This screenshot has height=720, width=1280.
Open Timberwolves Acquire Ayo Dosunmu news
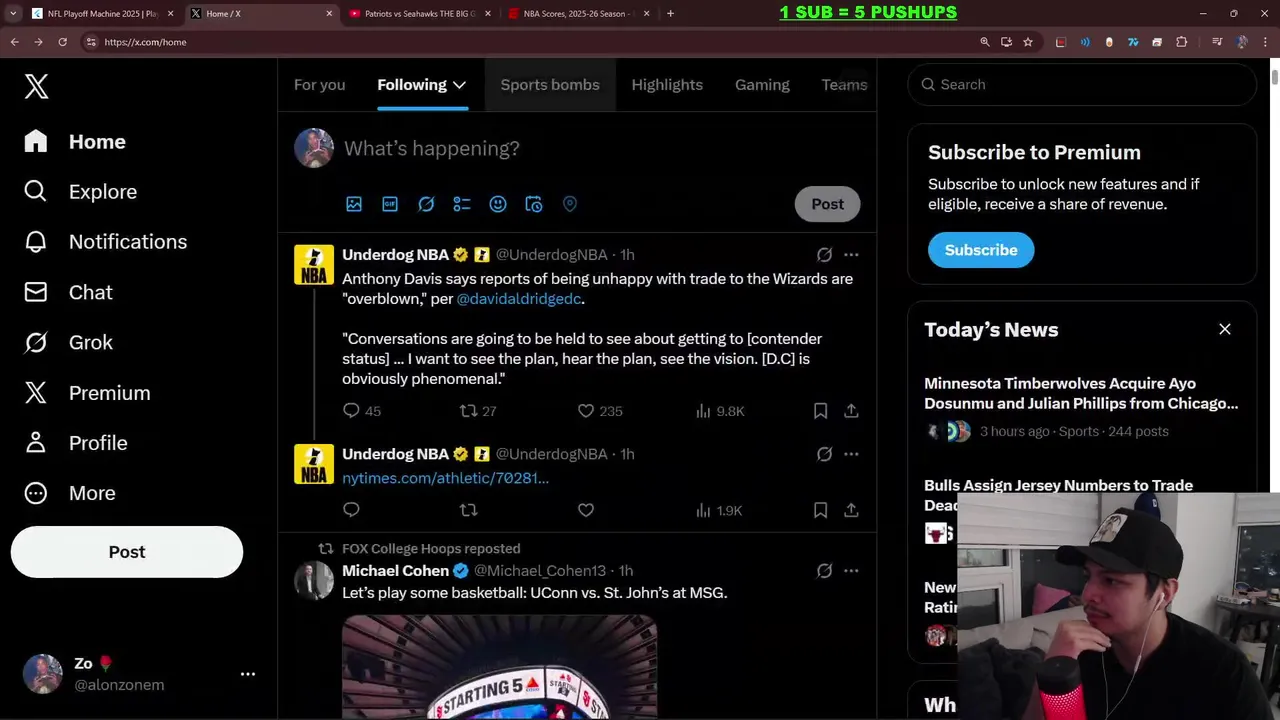[x=1081, y=393]
